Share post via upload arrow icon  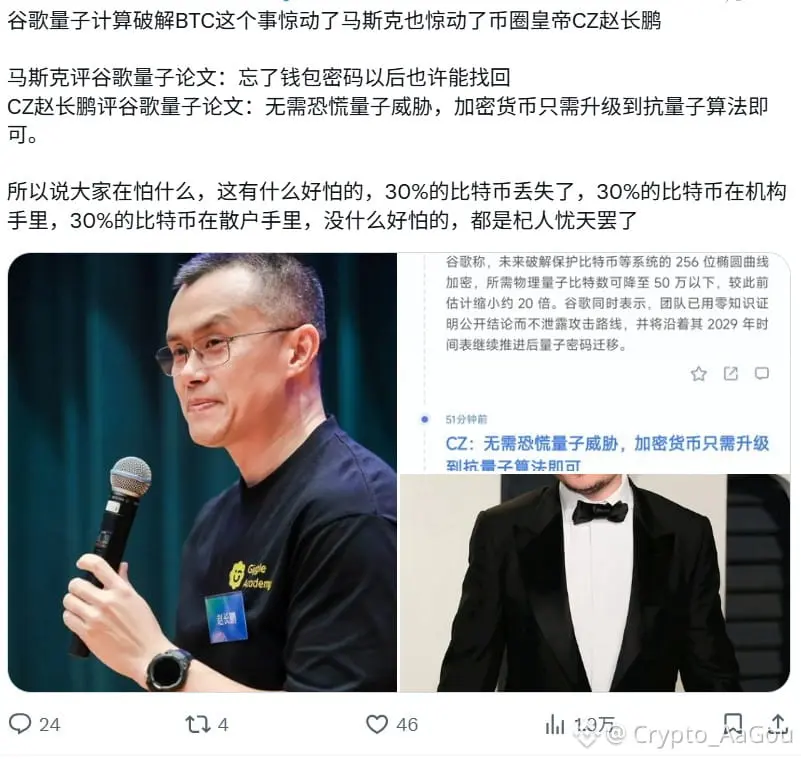pos(778,723)
